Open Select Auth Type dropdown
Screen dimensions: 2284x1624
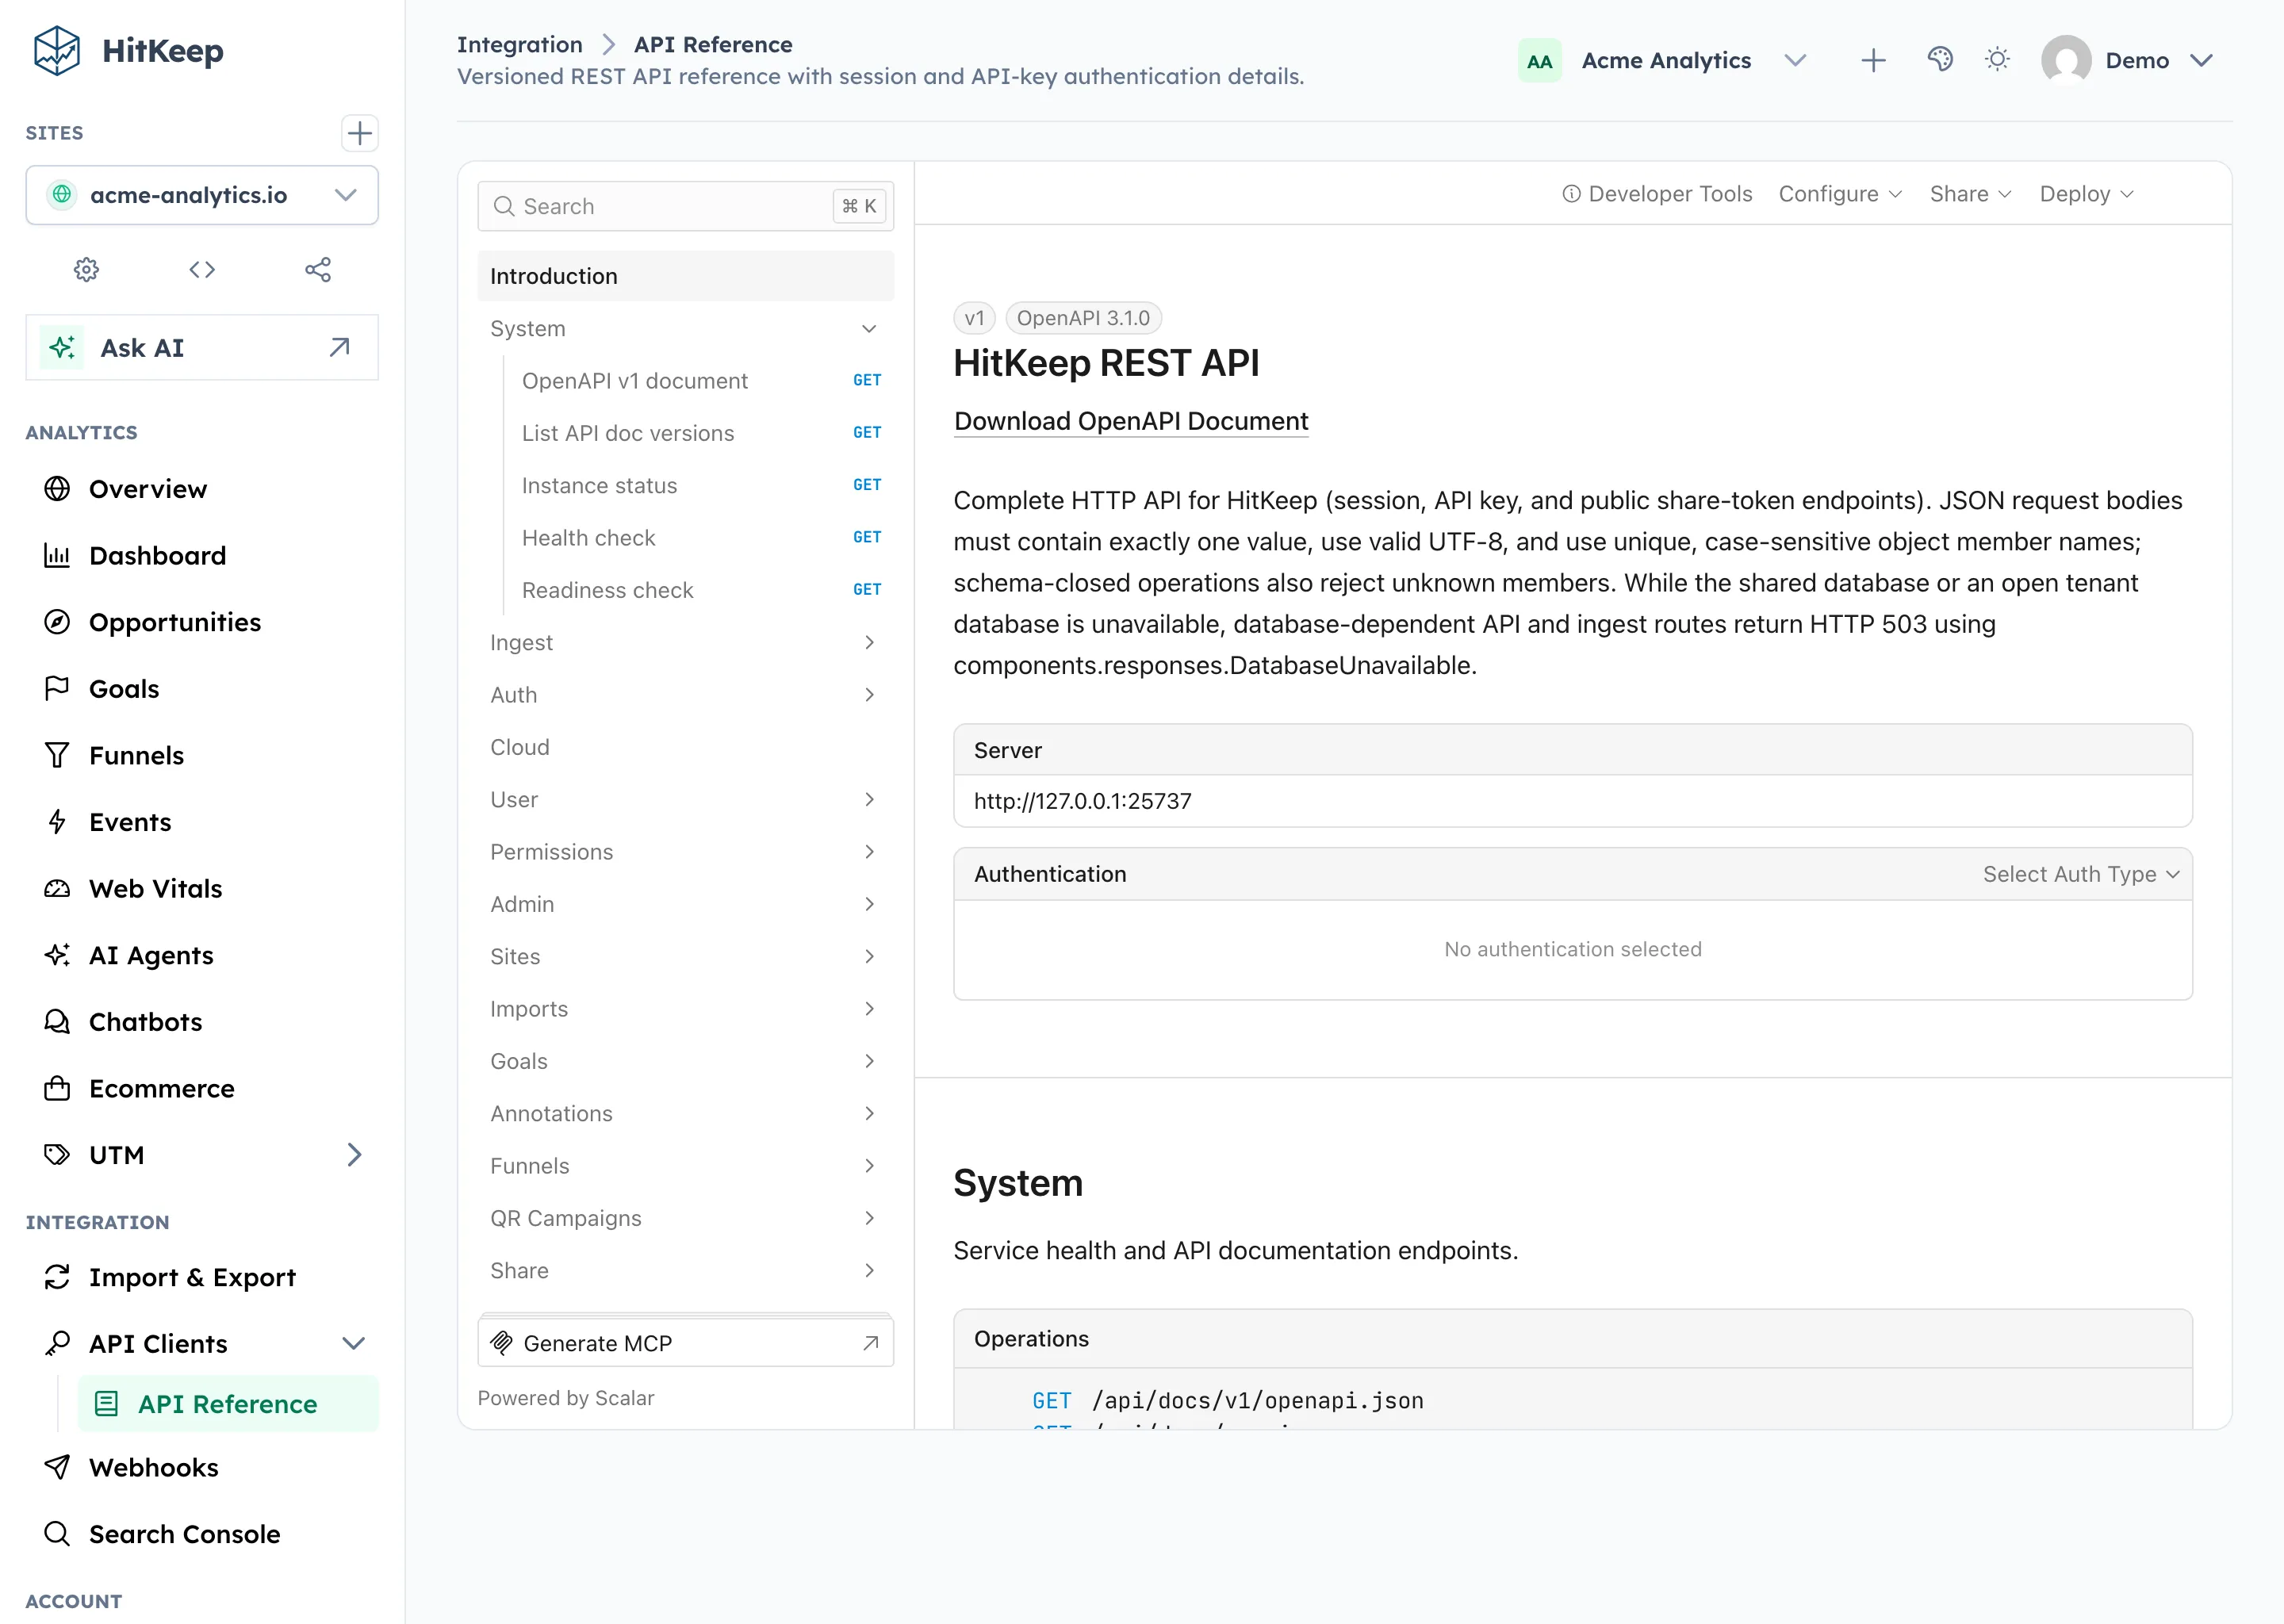coord(2081,874)
